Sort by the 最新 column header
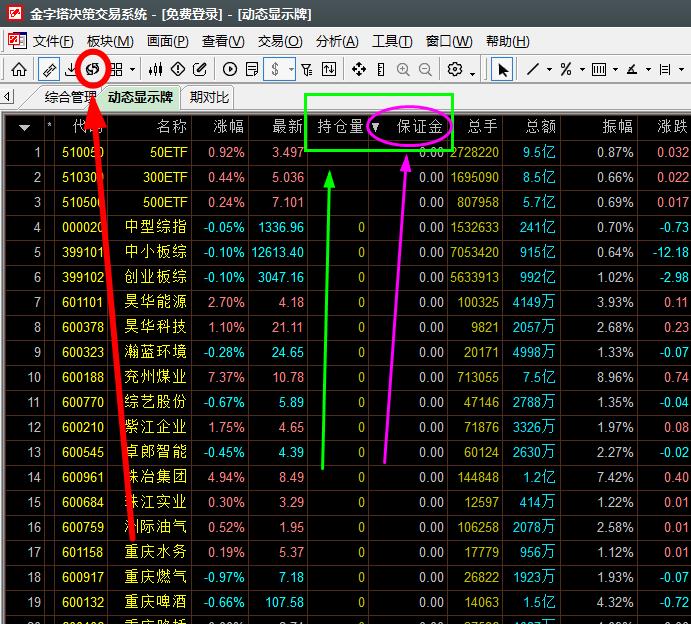Image resolution: width=691 pixels, height=624 pixels. pos(287,127)
